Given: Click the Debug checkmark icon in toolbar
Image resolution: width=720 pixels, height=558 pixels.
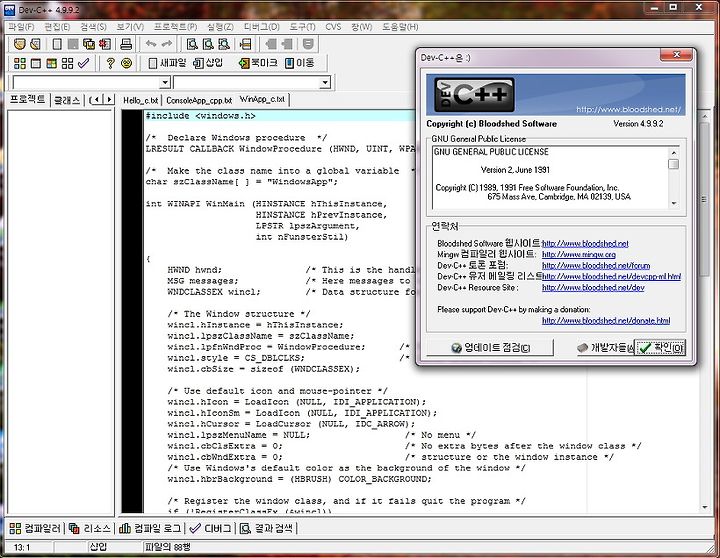Looking at the screenshot, I should [83, 63].
